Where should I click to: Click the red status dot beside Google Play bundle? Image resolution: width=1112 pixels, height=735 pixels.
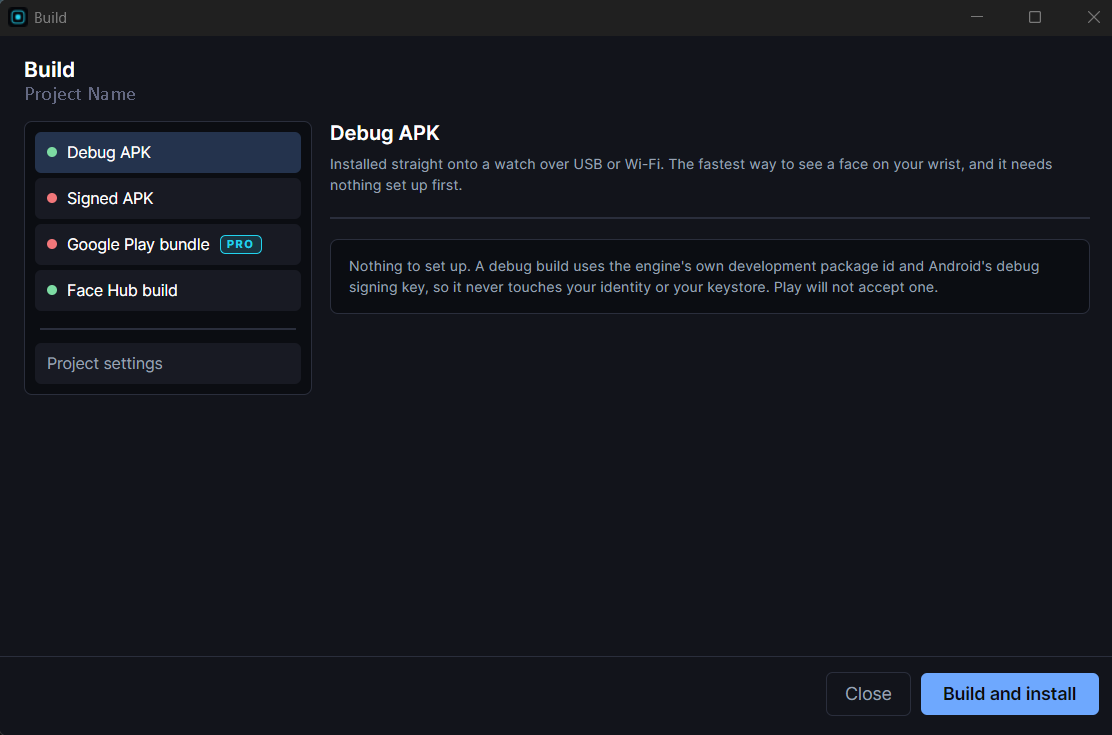pos(52,245)
